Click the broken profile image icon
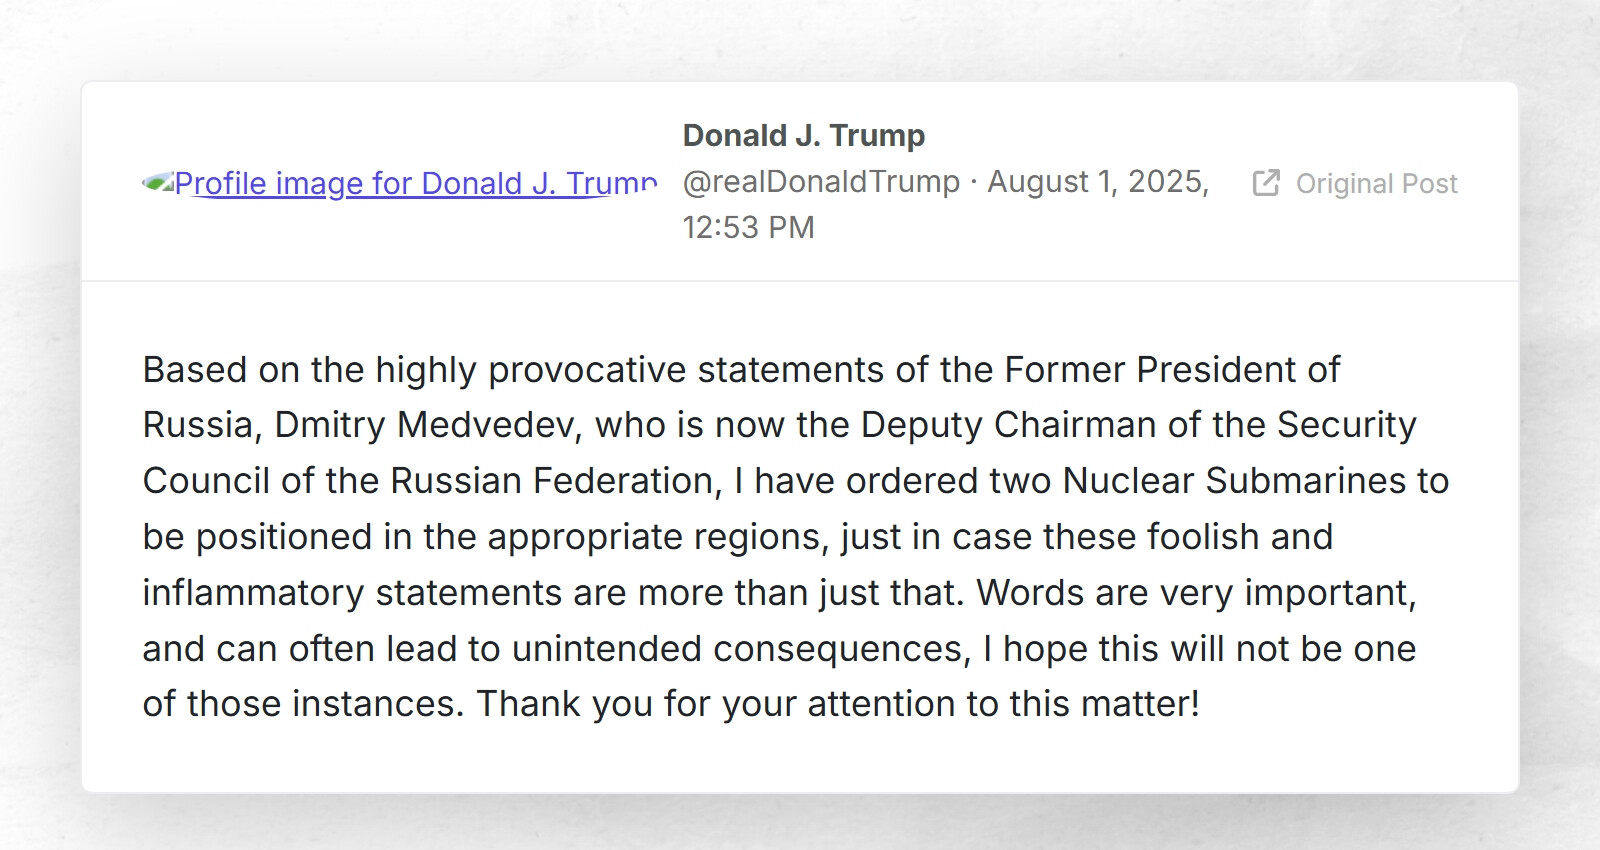The width and height of the screenshot is (1600, 850). pos(157,183)
